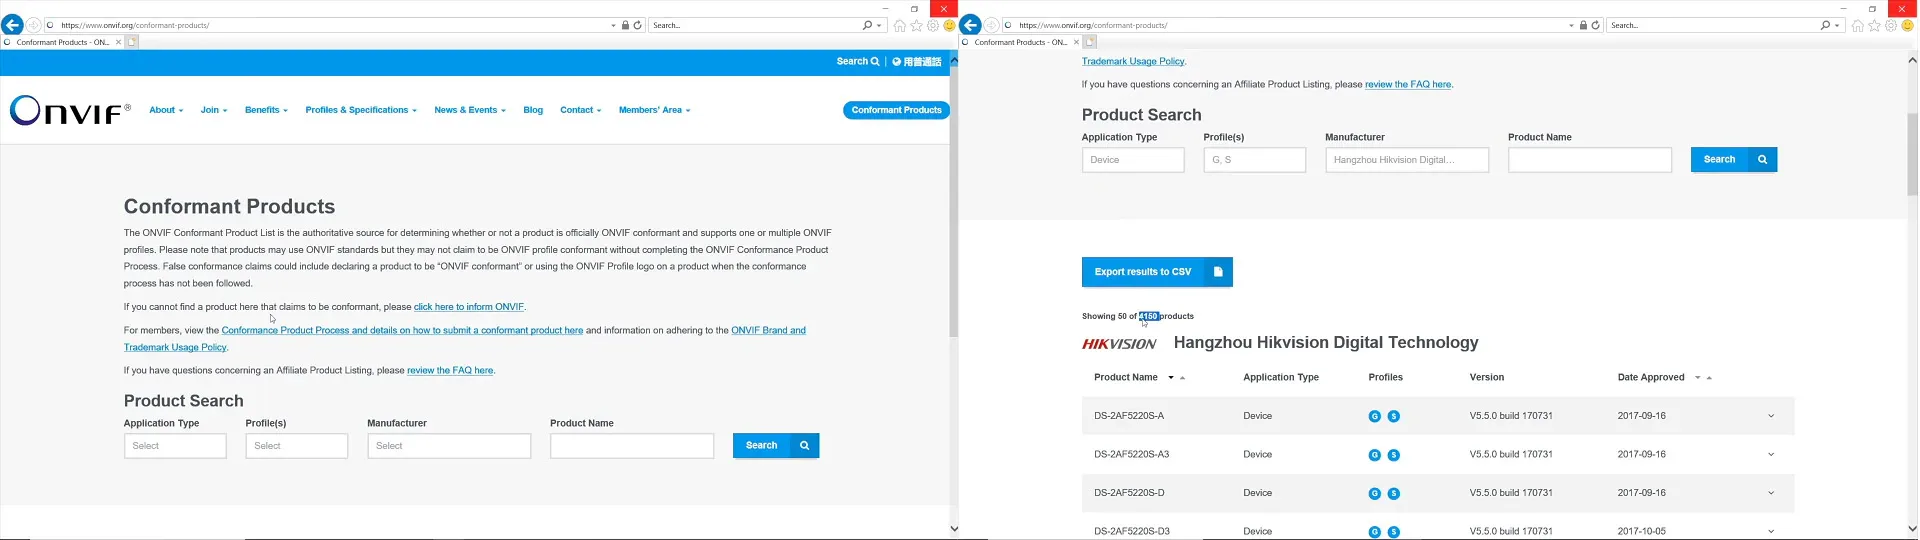Open the Application Type Select dropdown, left window

(x=175, y=446)
